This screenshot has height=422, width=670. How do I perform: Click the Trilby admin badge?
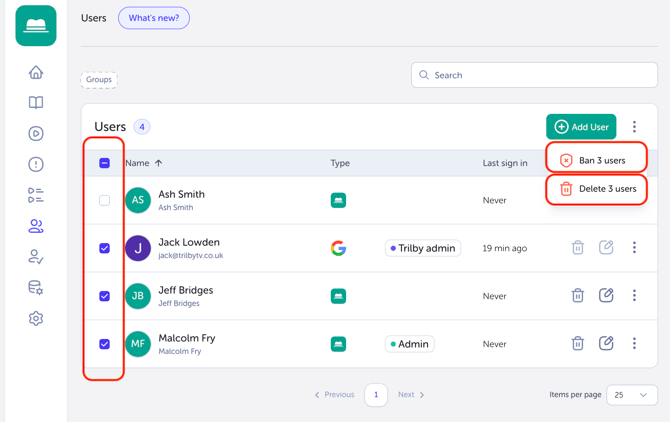423,248
